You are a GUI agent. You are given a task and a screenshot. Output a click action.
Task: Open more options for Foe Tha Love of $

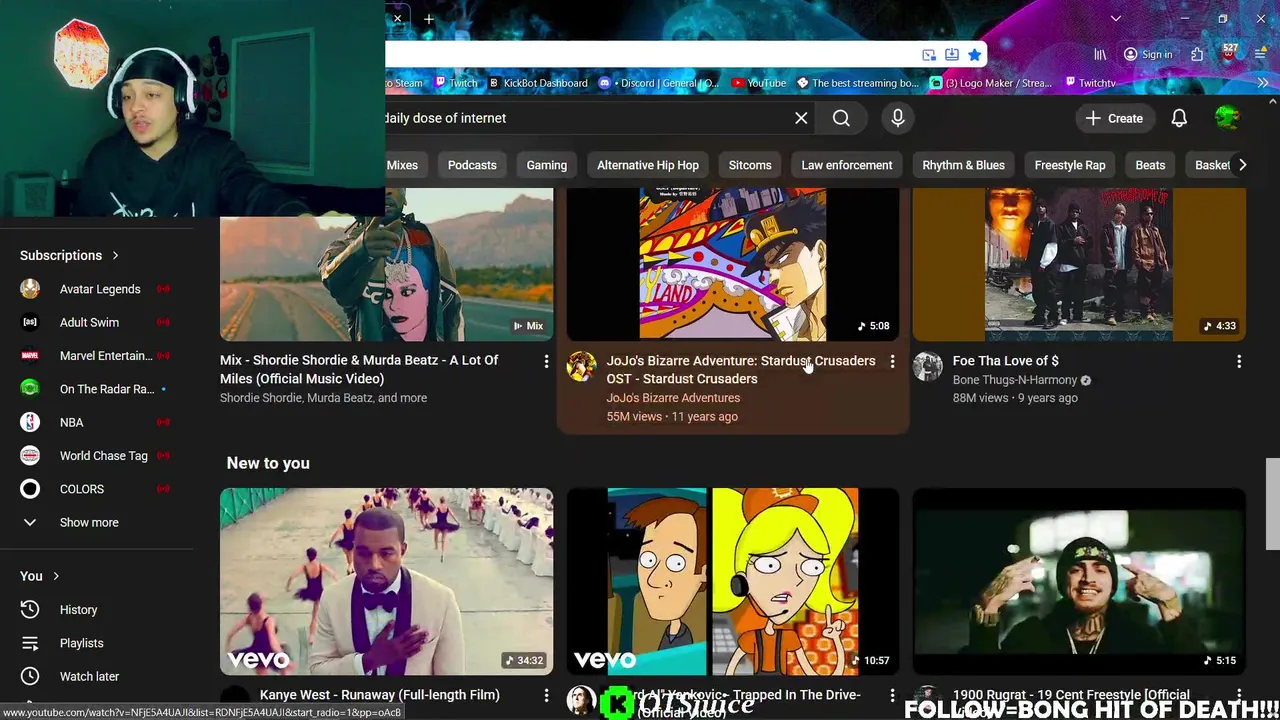(1239, 361)
